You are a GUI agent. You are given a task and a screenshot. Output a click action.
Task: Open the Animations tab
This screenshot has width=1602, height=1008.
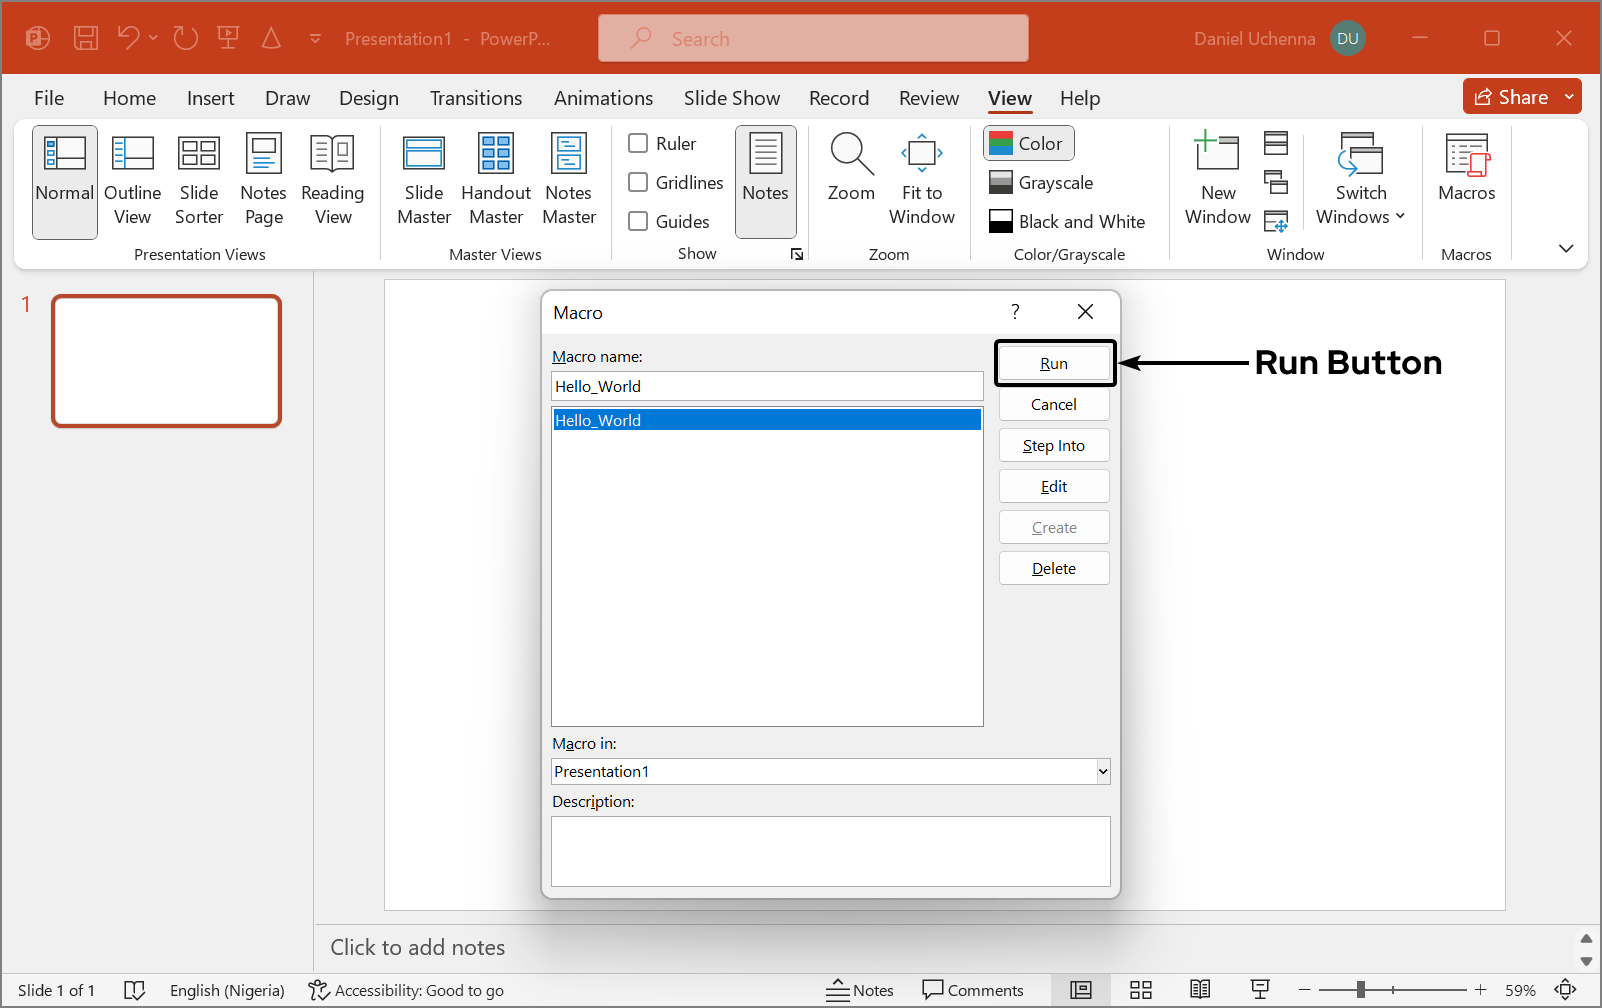click(603, 98)
